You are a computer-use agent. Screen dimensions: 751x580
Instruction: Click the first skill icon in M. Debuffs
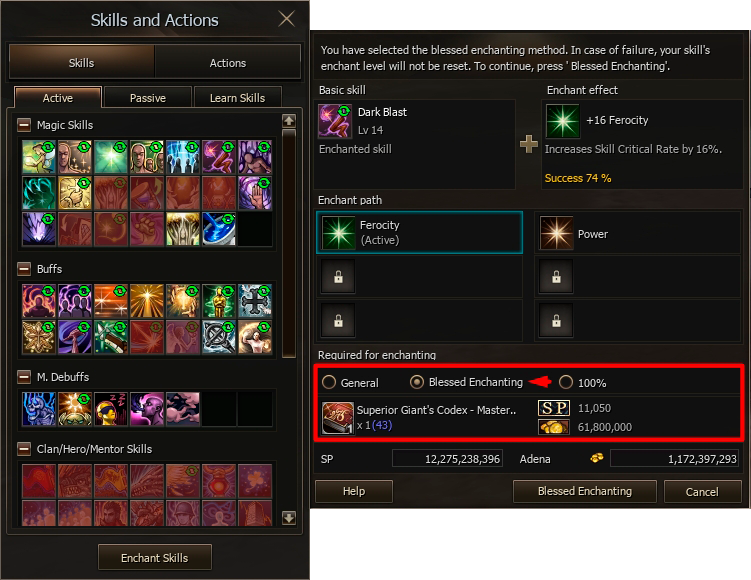pyautogui.click(x=38, y=408)
